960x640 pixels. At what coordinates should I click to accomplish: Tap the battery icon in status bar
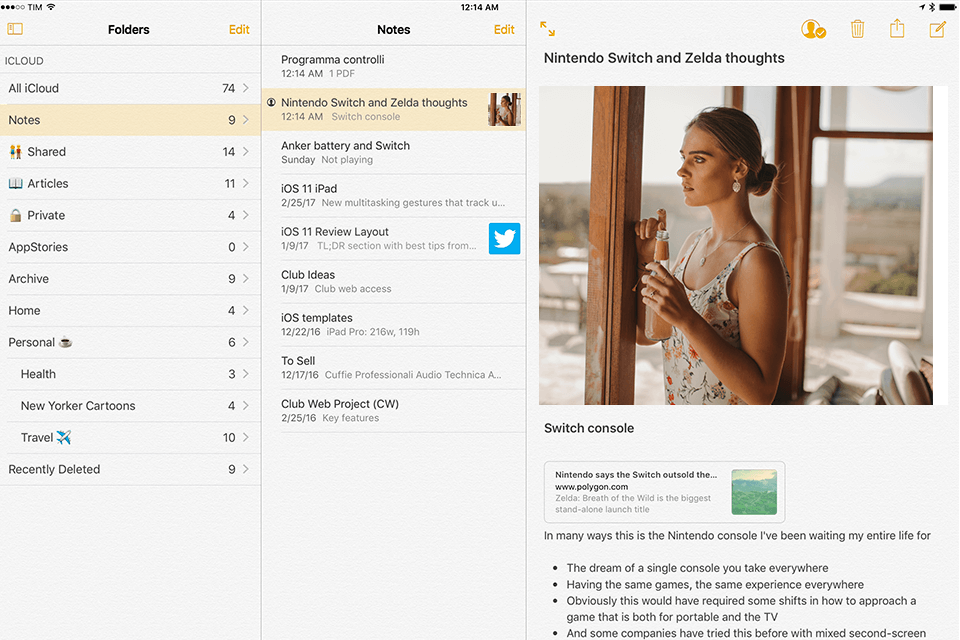click(x=947, y=7)
